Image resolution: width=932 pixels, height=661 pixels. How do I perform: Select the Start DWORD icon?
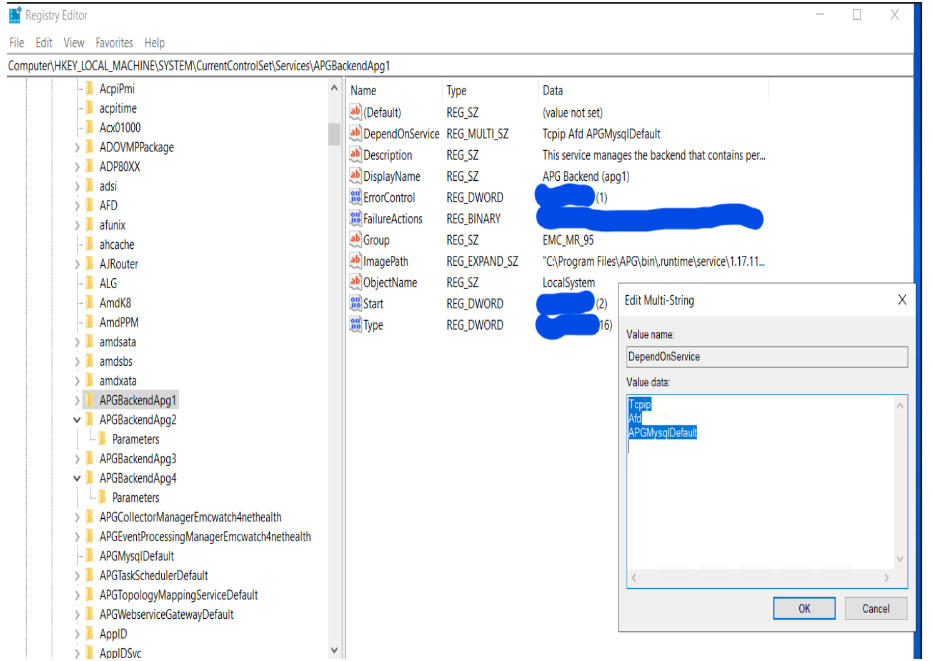pyautogui.click(x=355, y=303)
